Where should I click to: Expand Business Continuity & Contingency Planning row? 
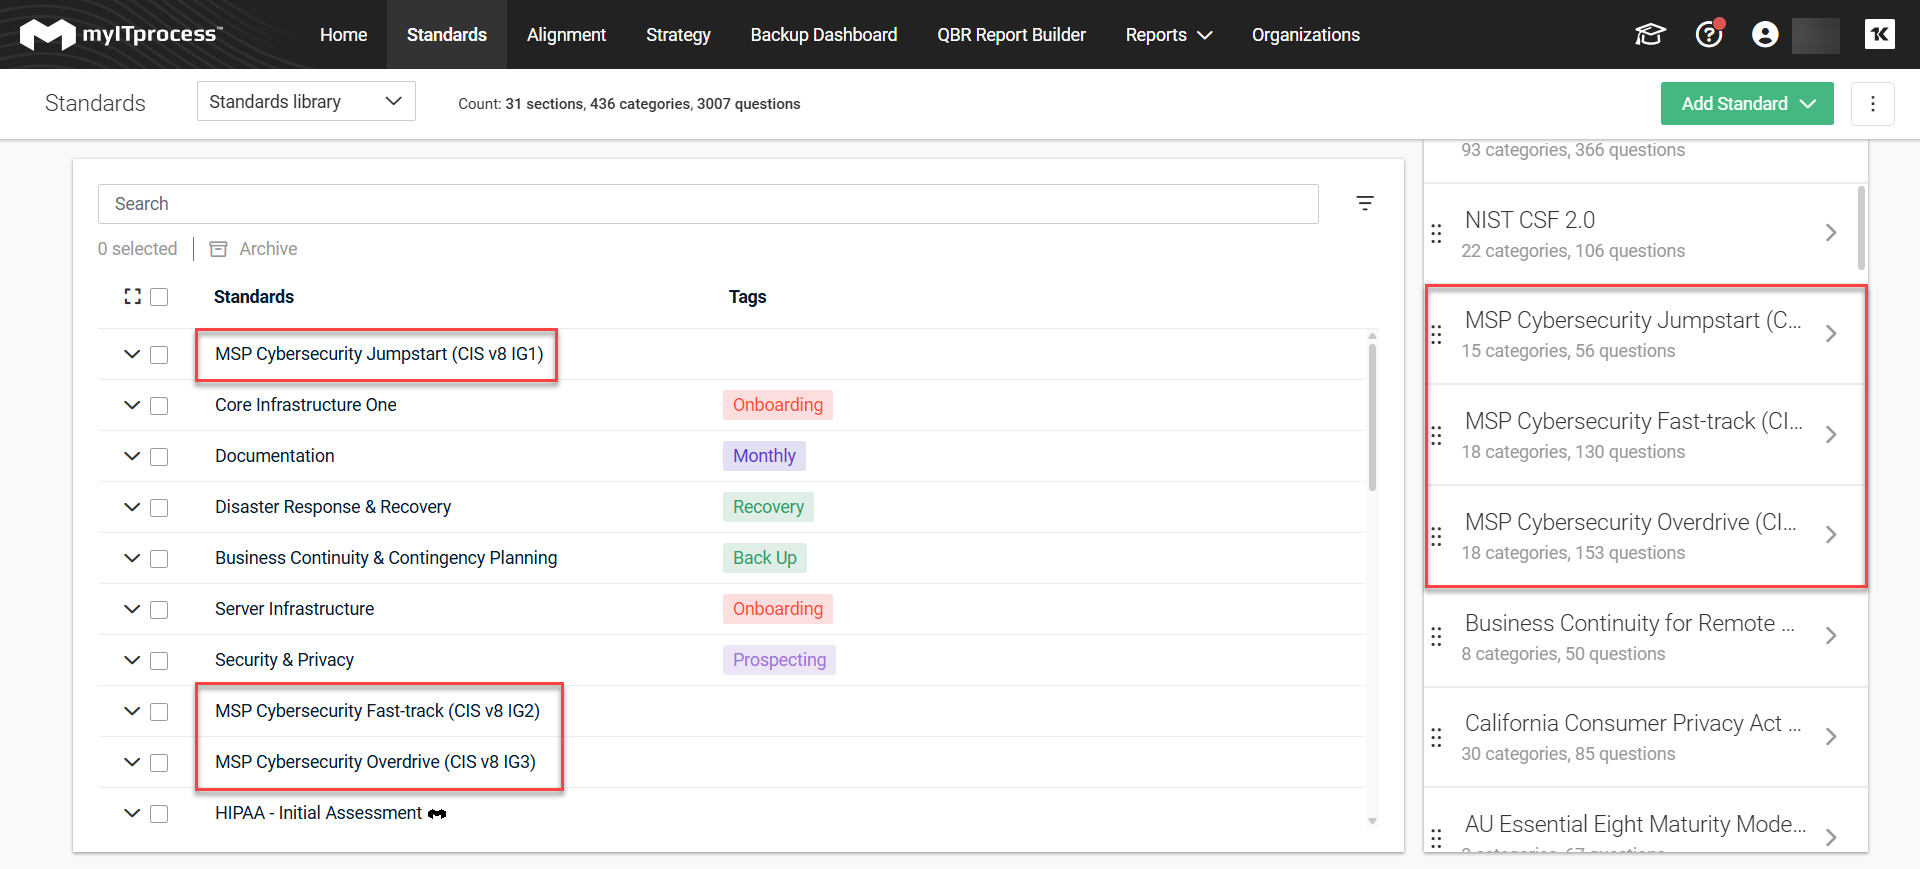coord(132,558)
